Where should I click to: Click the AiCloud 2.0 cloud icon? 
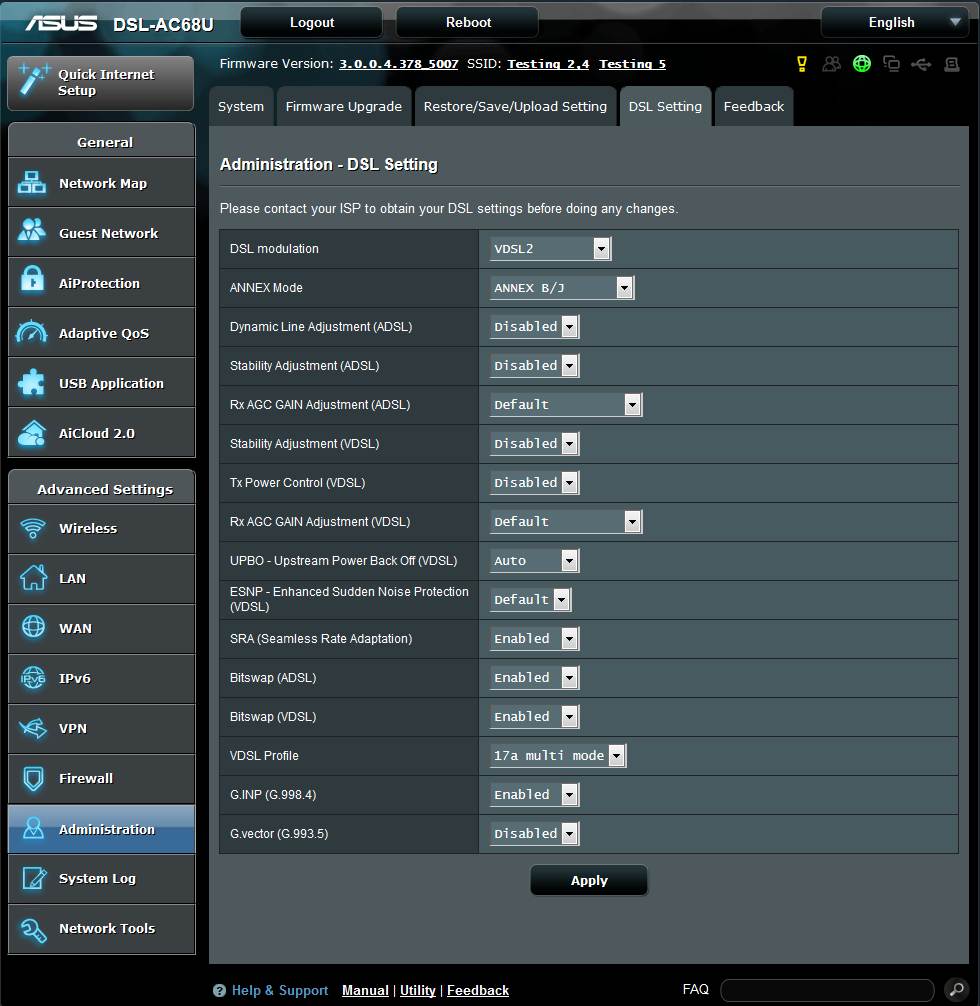31,433
